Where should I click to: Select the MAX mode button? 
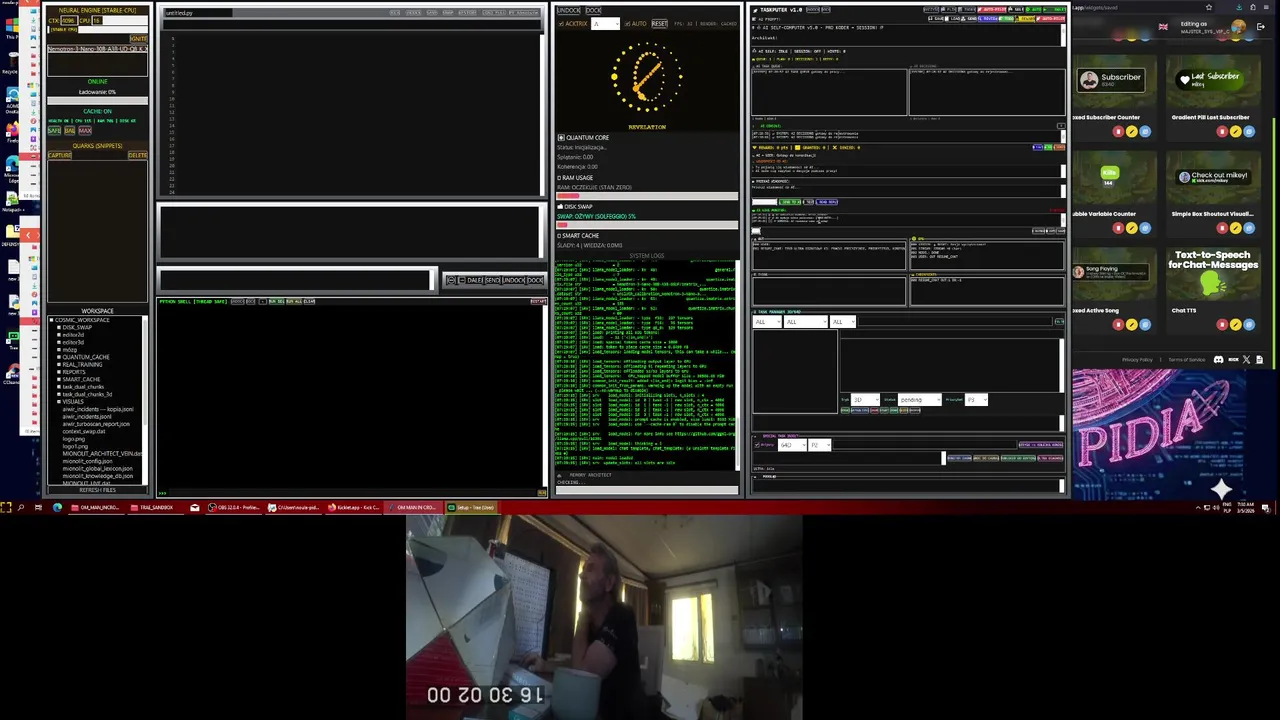[85, 131]
